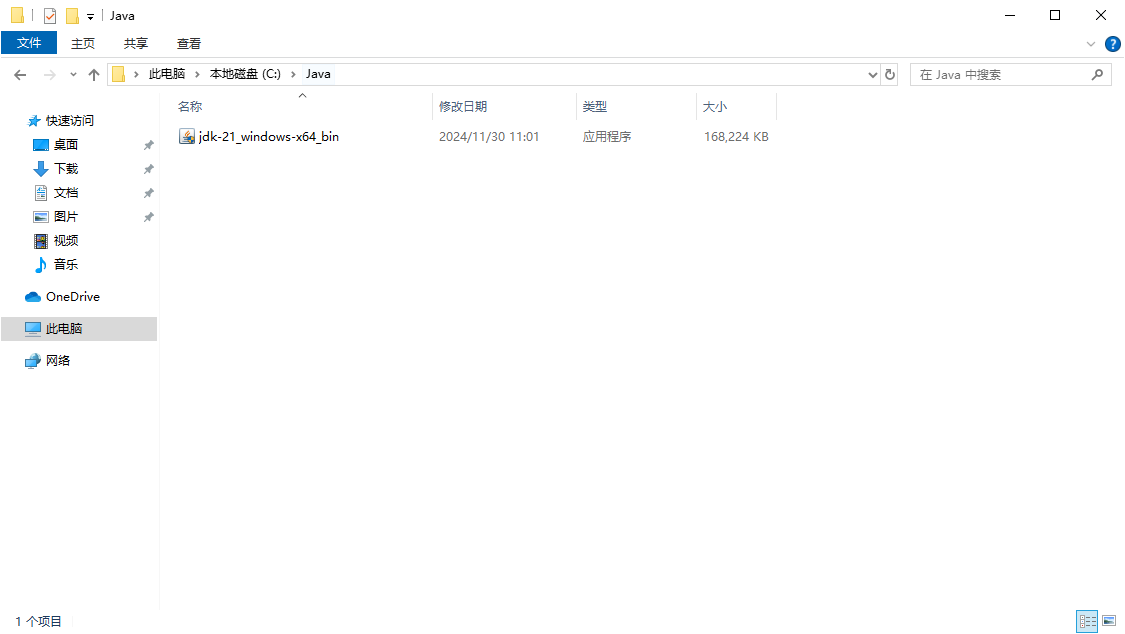Click the Back navigation arrow
Viewport: 1125px width, 634px height.
click(x=20, y=75)
